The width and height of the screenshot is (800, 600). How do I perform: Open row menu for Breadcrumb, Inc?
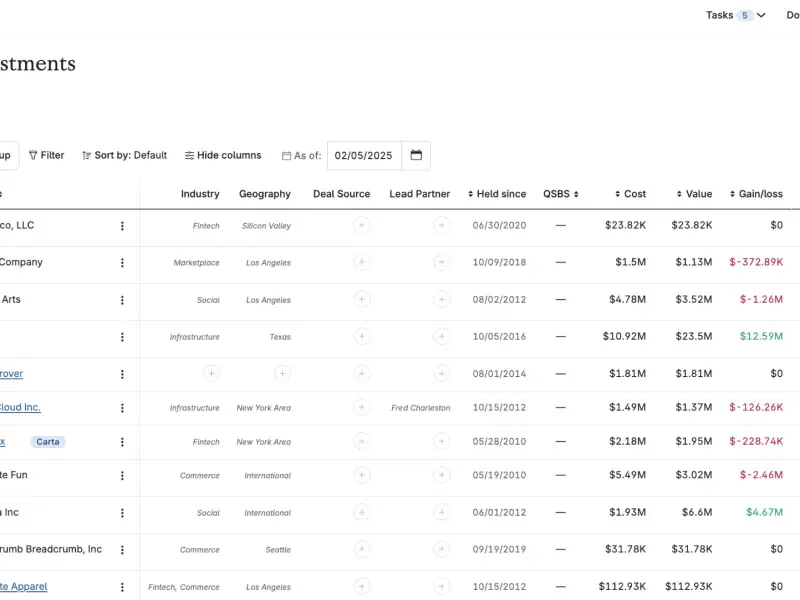click(122, 549)
